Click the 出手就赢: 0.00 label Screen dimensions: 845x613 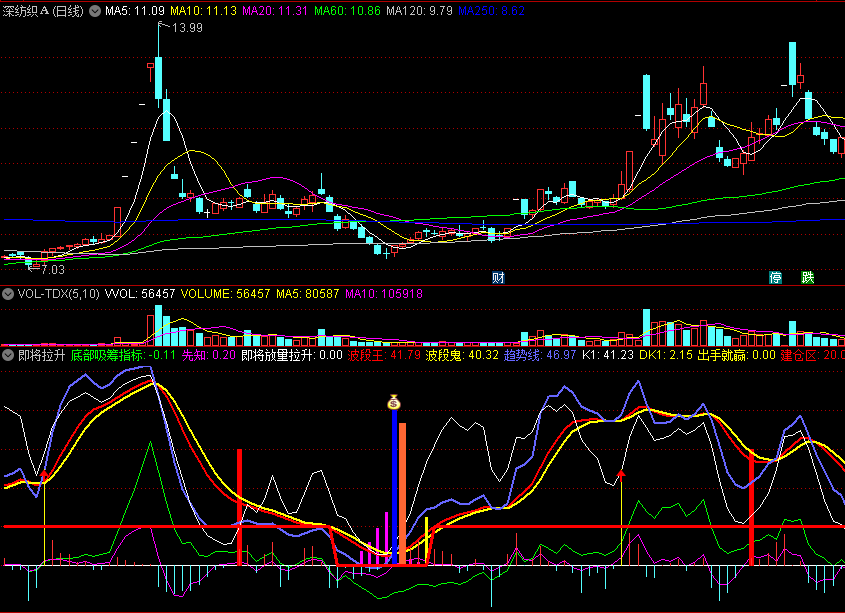pos(736,355)
